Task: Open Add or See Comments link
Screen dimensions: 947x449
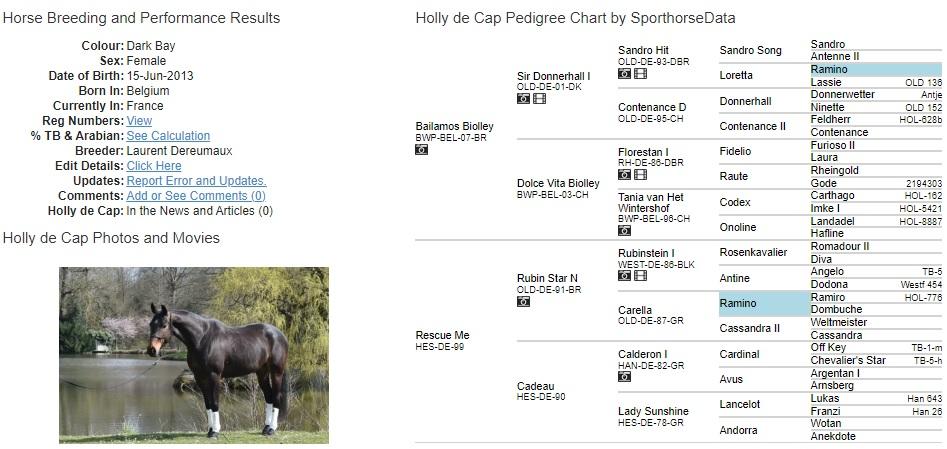Action: coord(196,196)
